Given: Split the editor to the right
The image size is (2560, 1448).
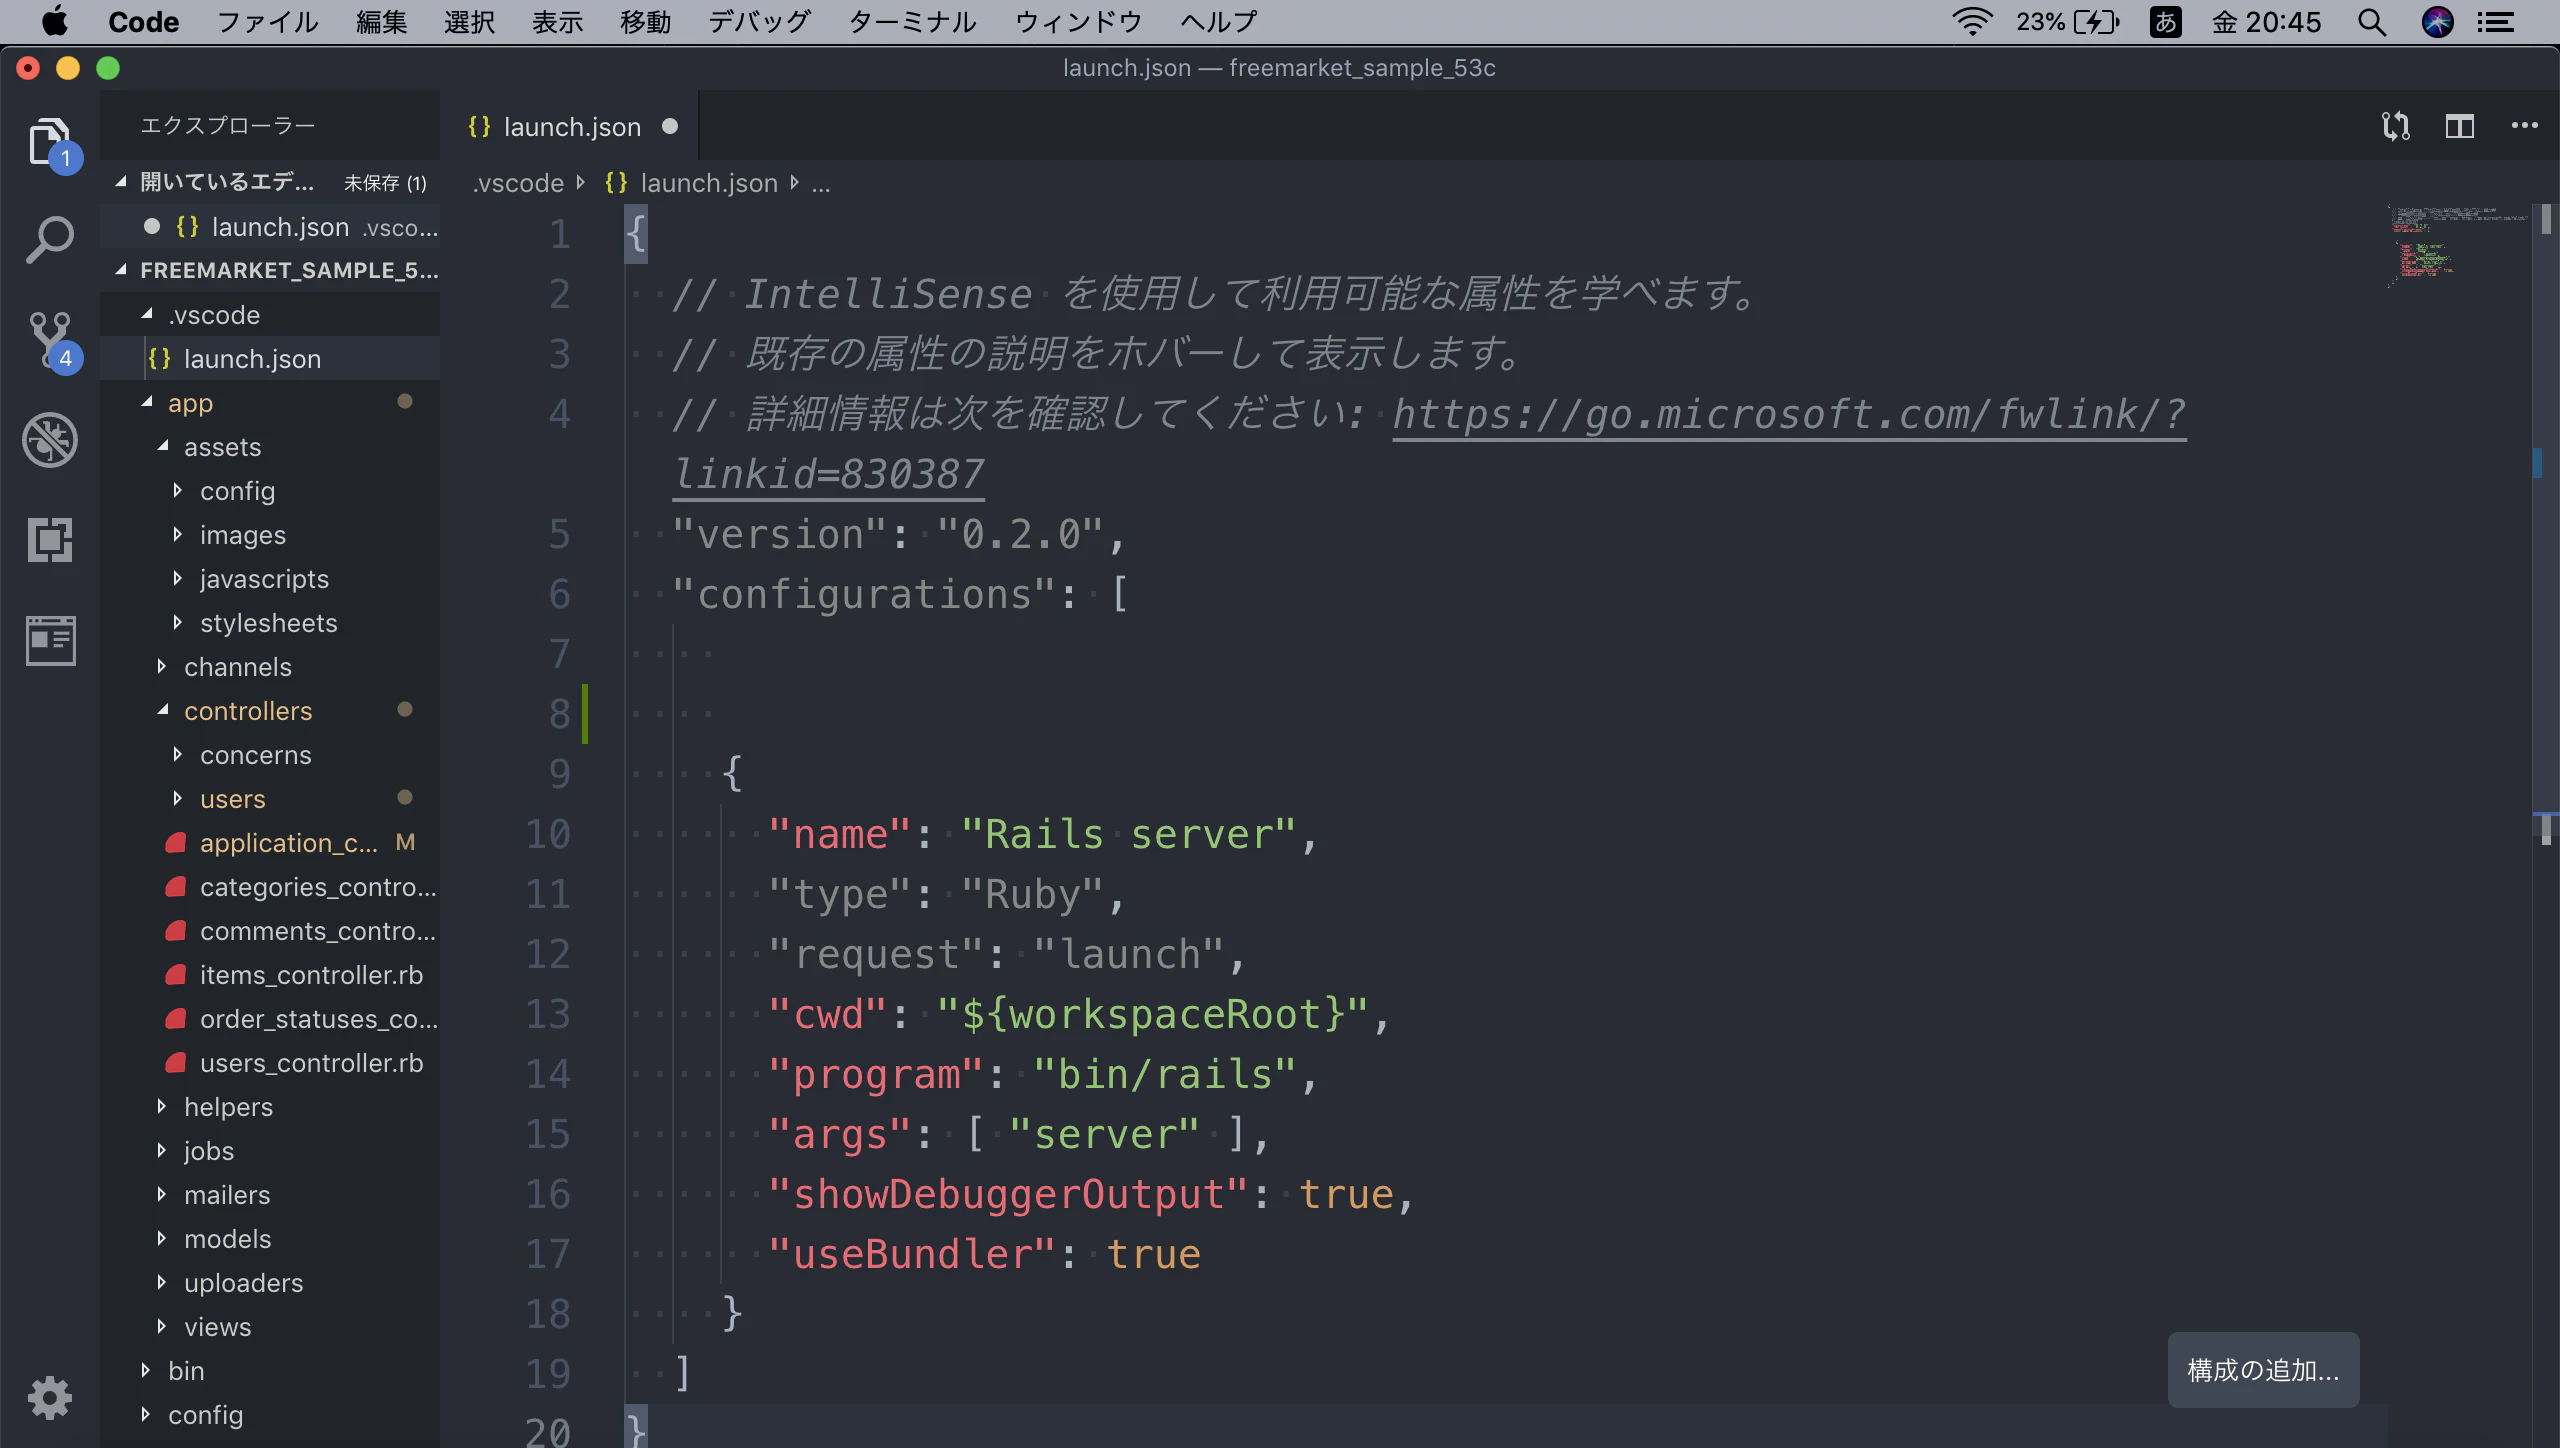Looking at the screenshot, I should pos(2460,126).
